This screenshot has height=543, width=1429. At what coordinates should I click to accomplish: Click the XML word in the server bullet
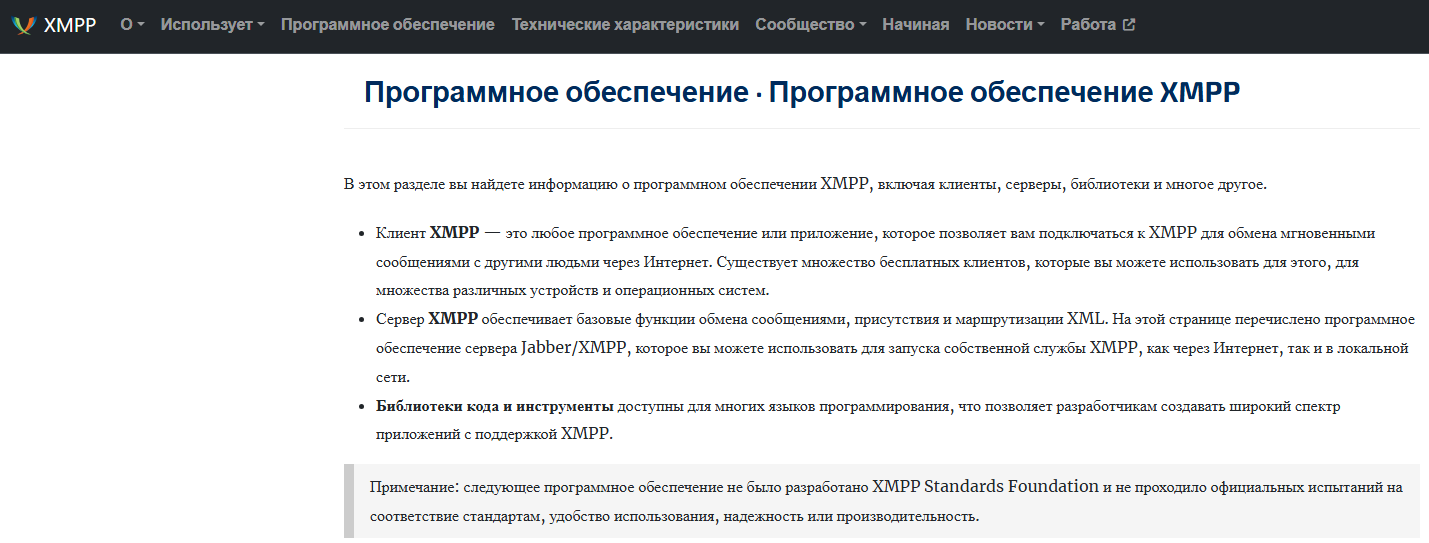[1086, 320]
